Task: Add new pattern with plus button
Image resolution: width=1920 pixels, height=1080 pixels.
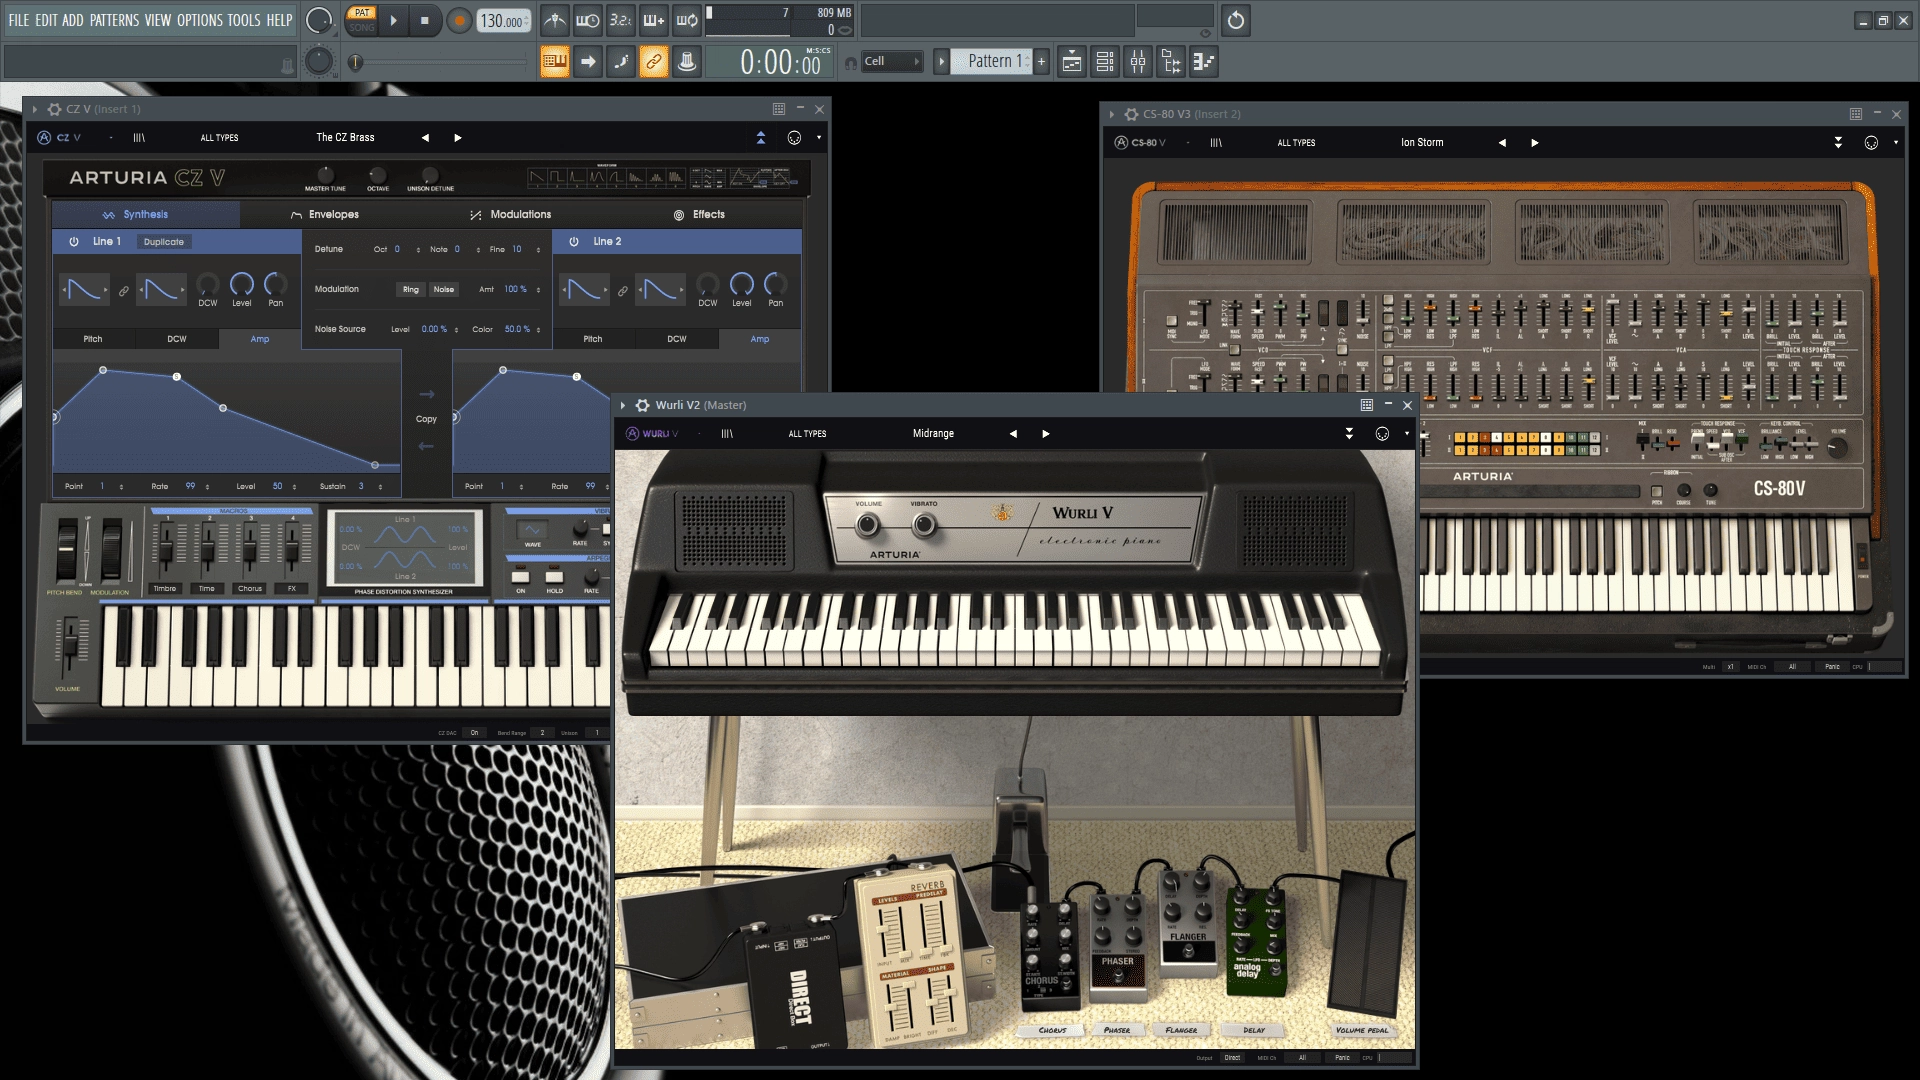Action: click(1041, 62)
